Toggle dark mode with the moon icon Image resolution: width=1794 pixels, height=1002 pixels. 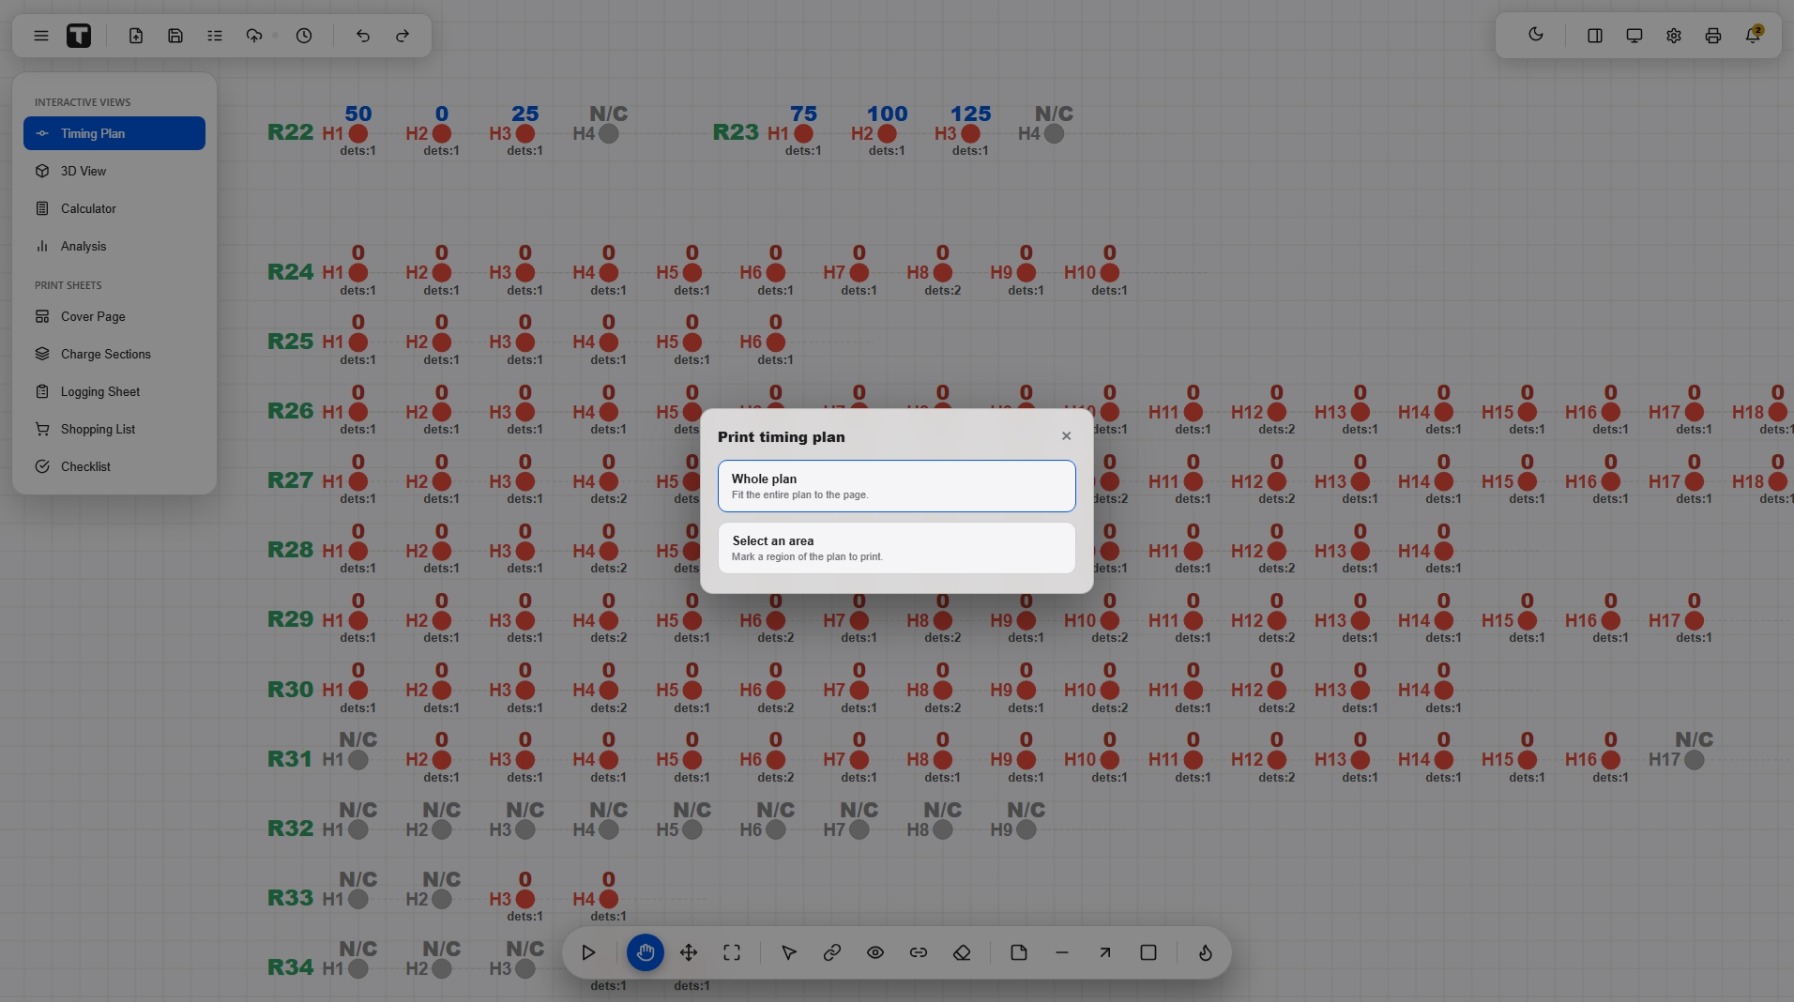(x=1536, y=35)
